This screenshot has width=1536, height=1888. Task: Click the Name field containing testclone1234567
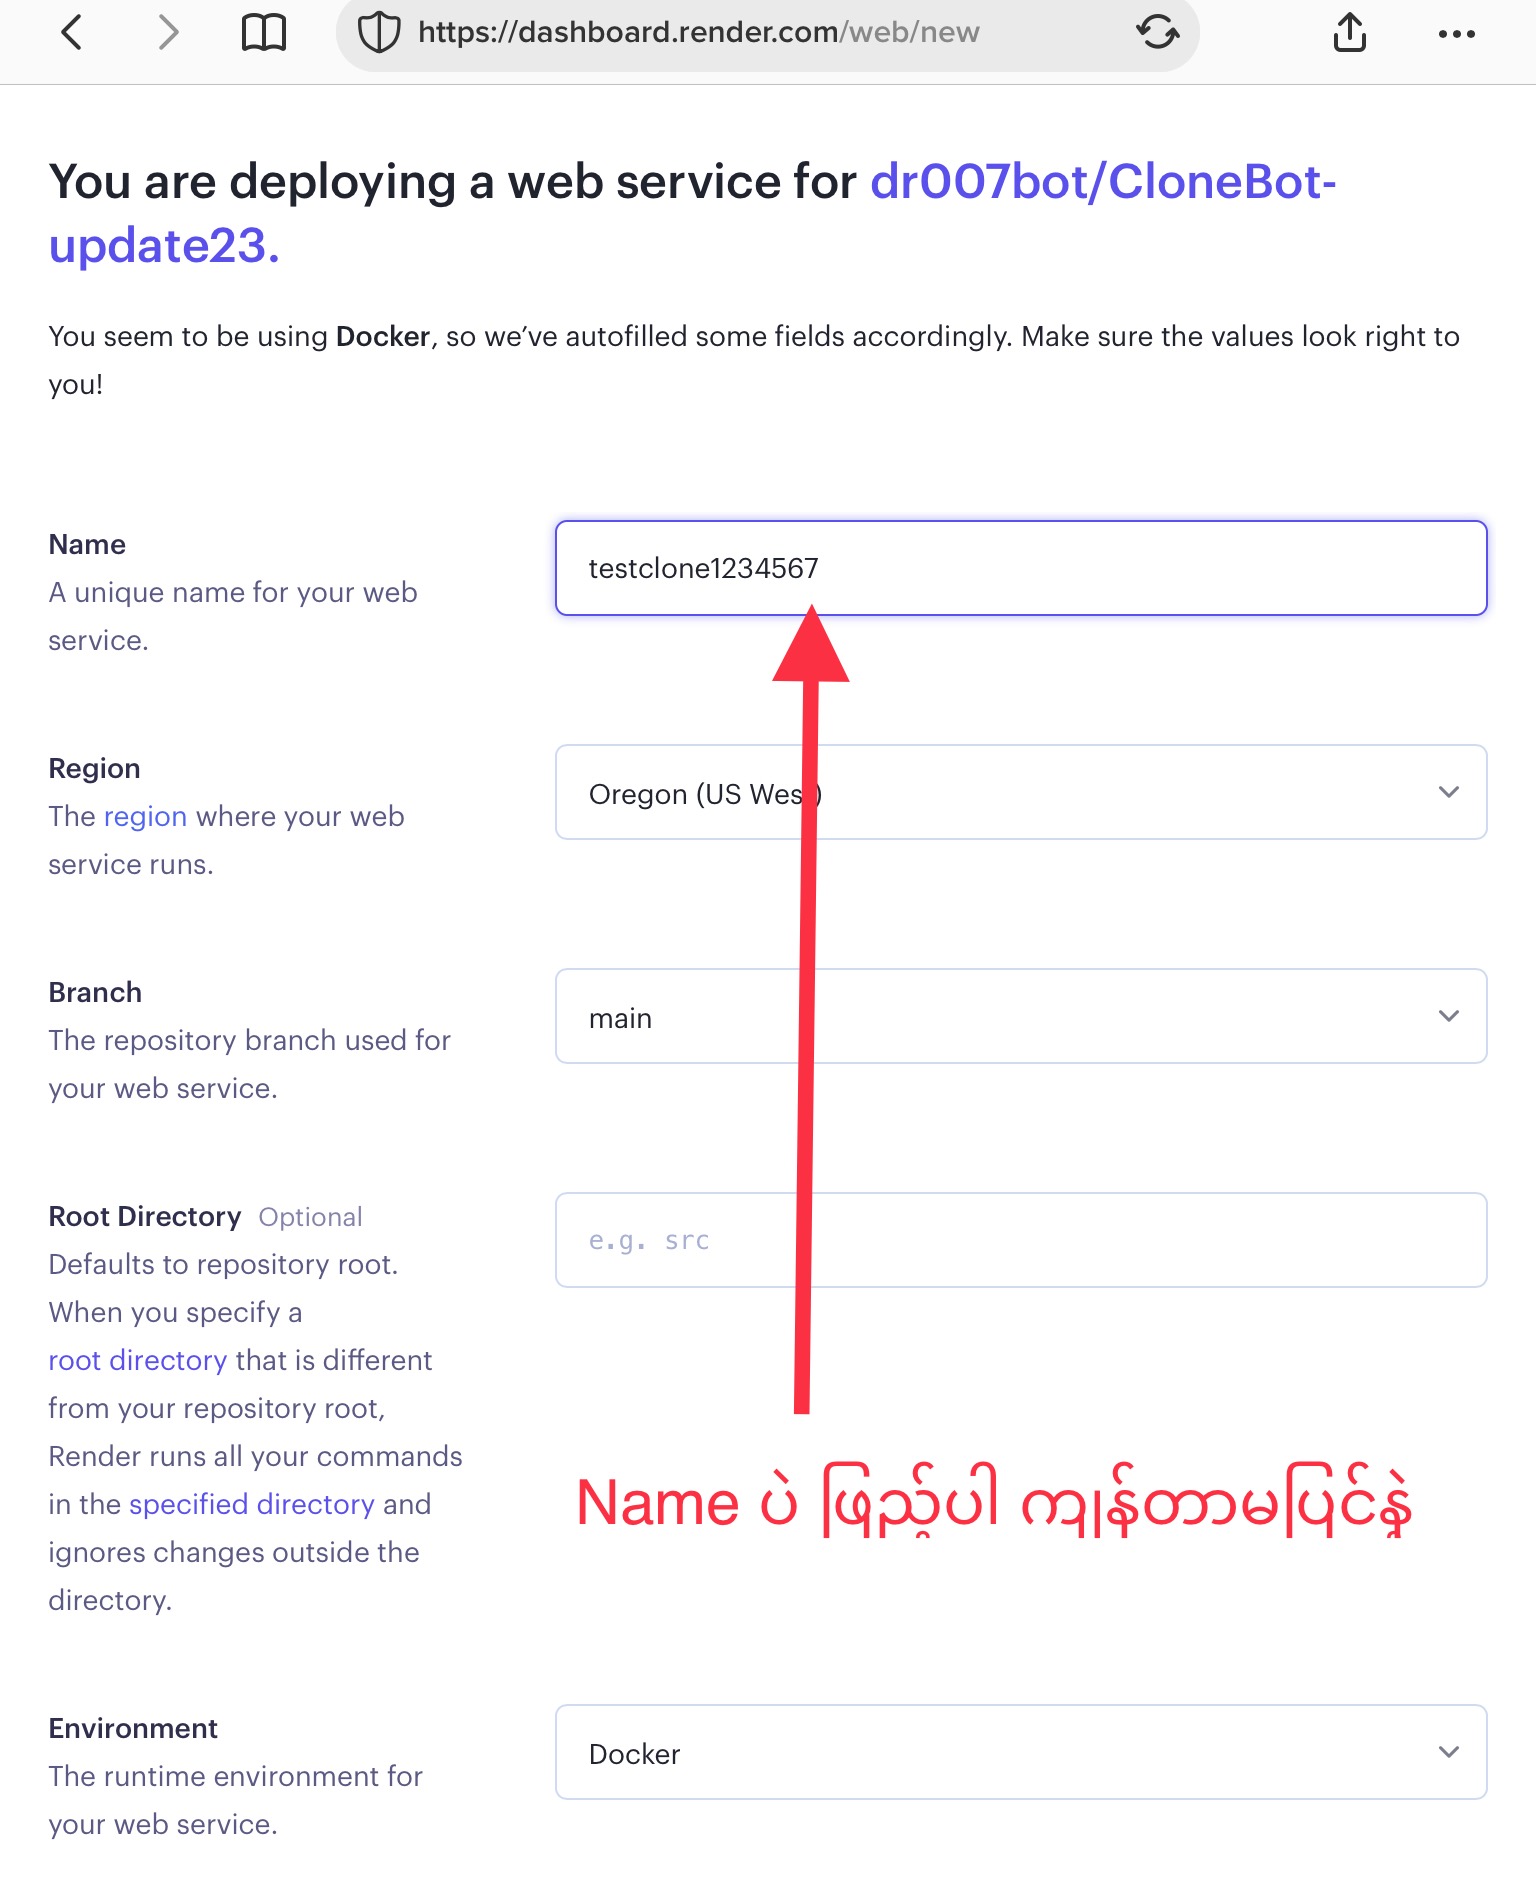tap(1020, 568)
